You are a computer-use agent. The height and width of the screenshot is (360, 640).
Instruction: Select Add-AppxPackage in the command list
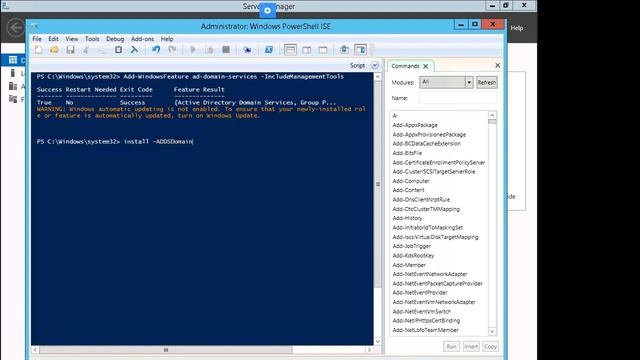(415, 125)
